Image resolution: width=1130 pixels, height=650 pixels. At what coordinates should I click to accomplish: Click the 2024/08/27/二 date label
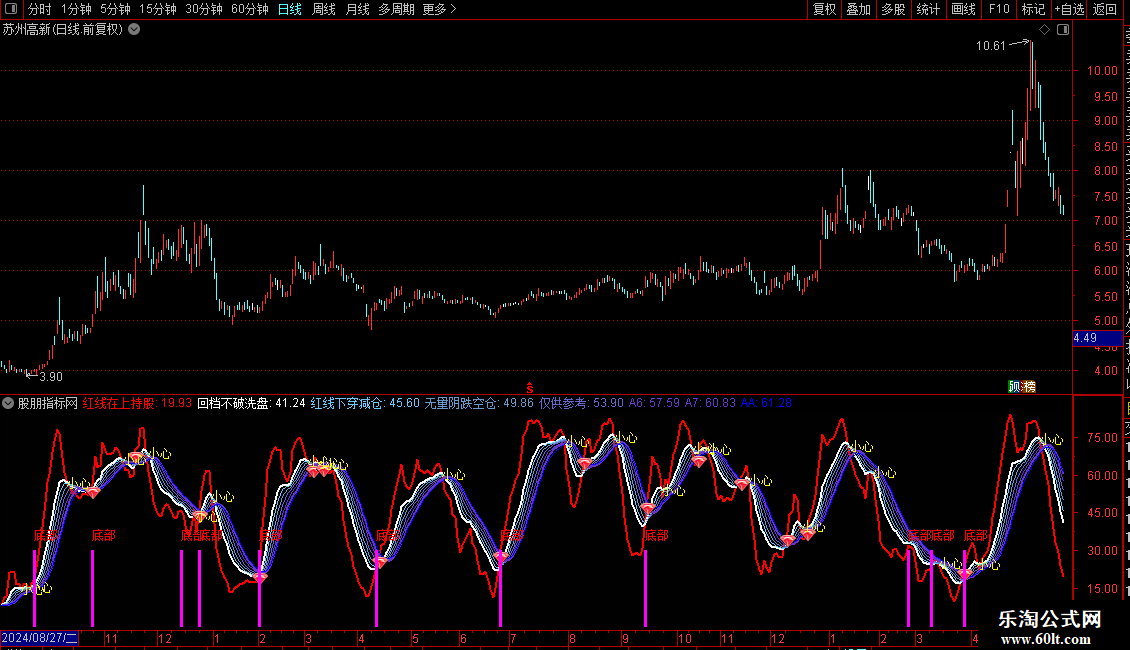pos(39,638)
